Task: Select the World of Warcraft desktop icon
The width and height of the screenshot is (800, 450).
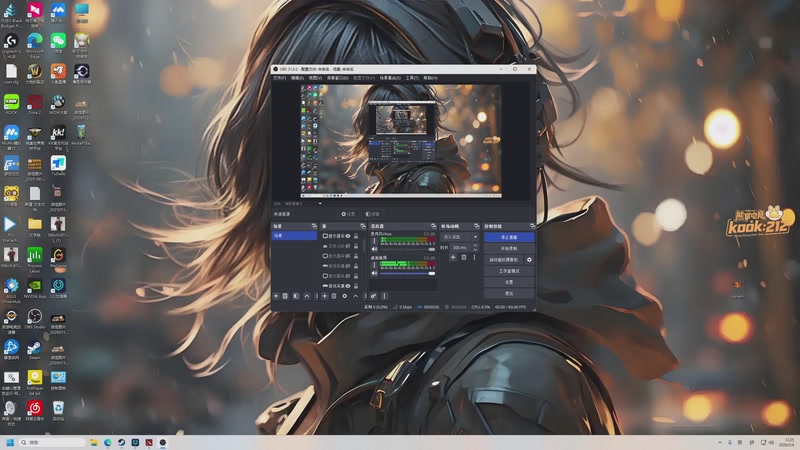Action: coord(35,74)
